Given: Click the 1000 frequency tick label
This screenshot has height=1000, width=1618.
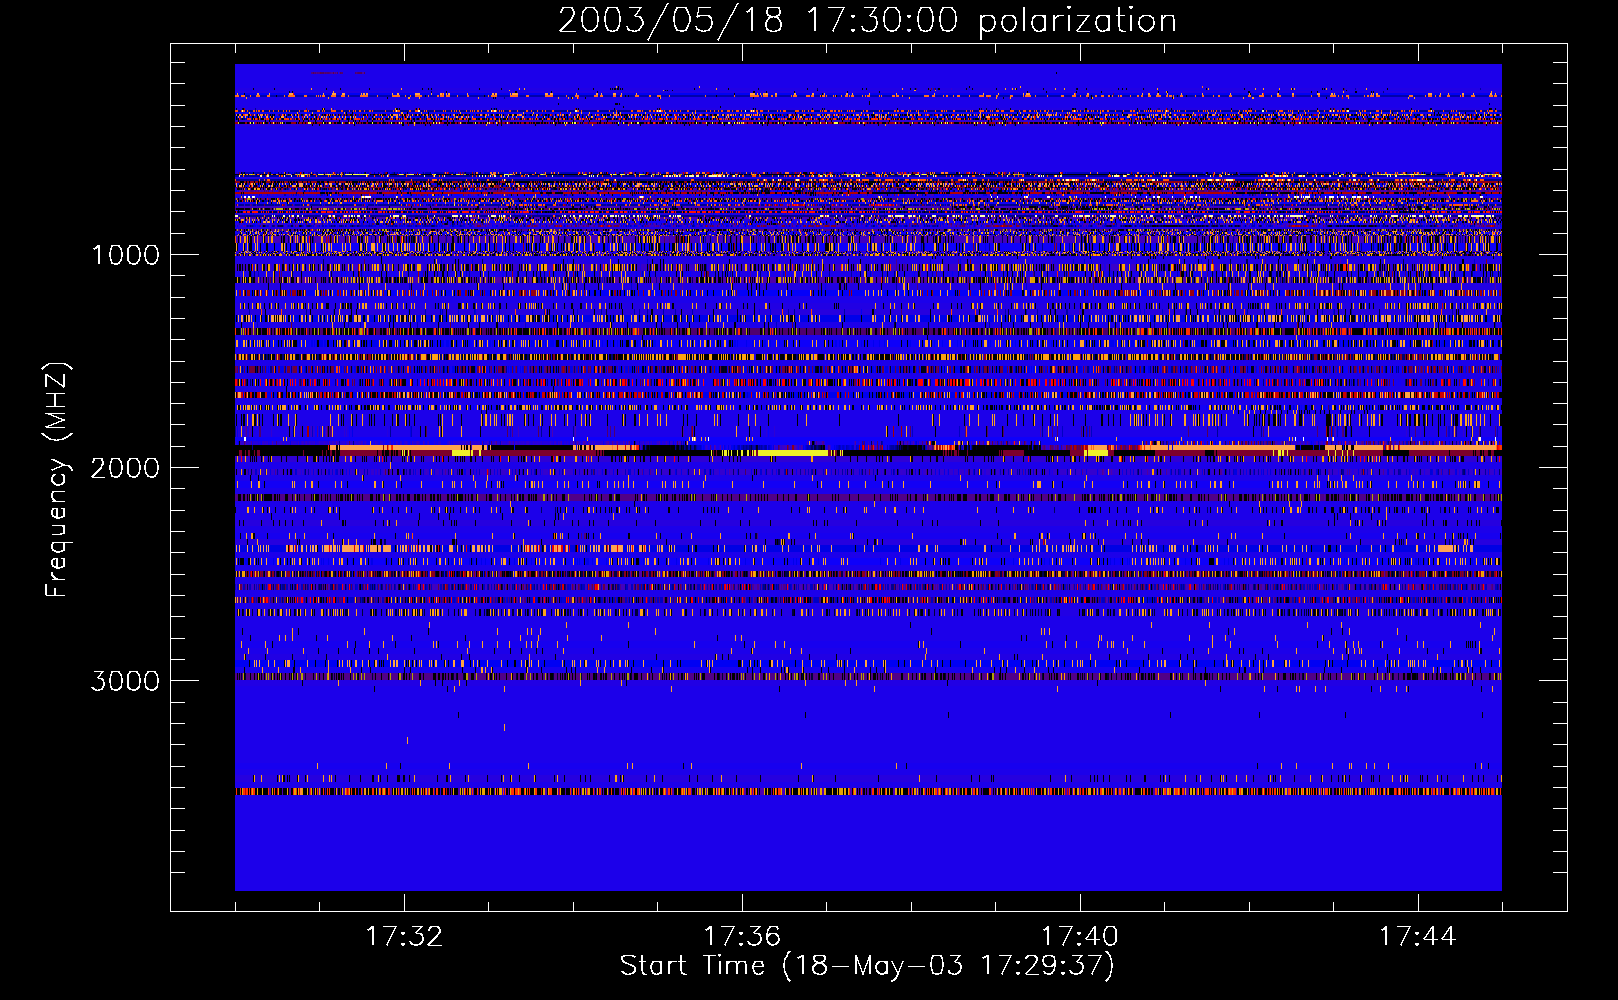Looking at the screenshot, I should 125,255.
